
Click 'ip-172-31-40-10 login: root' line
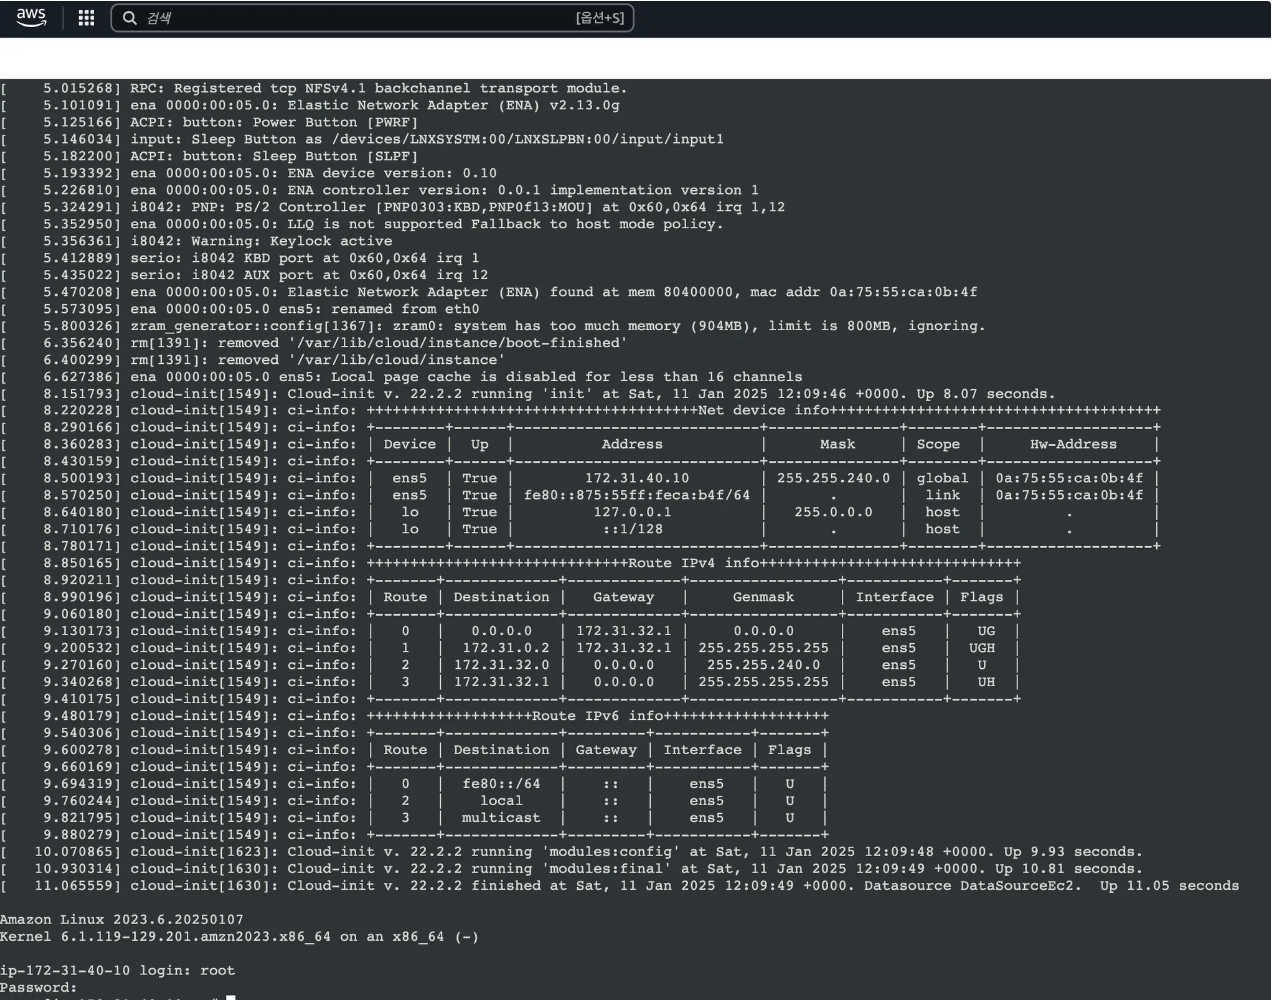pos(118,970)
